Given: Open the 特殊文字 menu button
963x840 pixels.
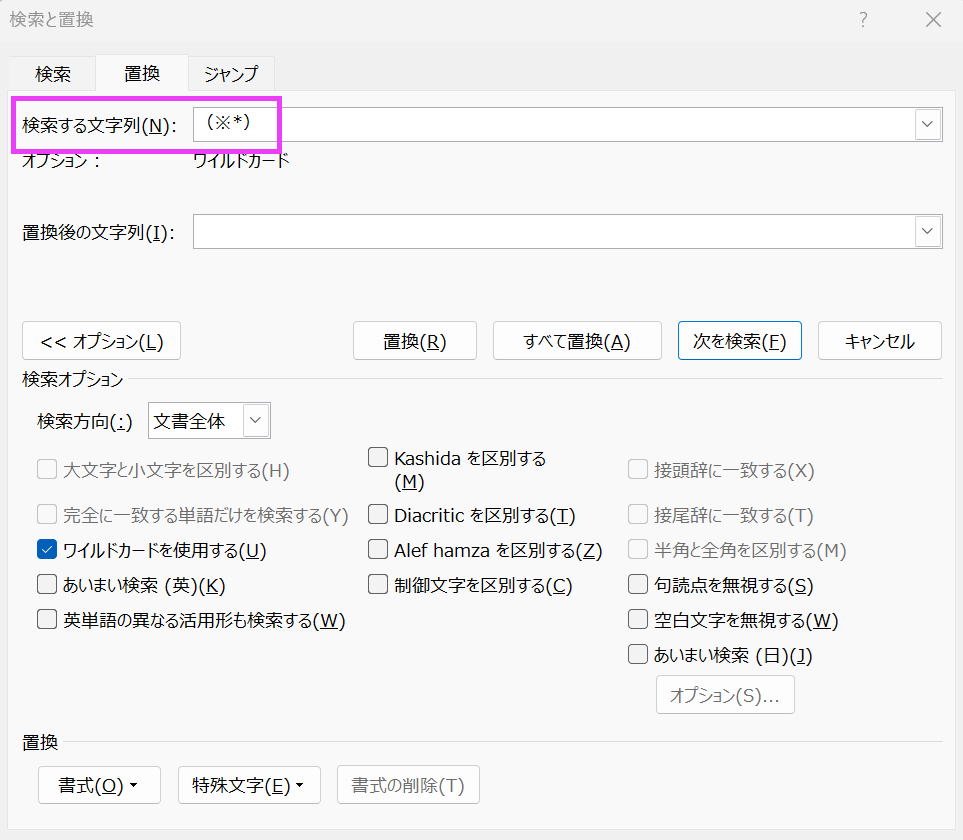Looking at the screenshot, I should point(248,785).
